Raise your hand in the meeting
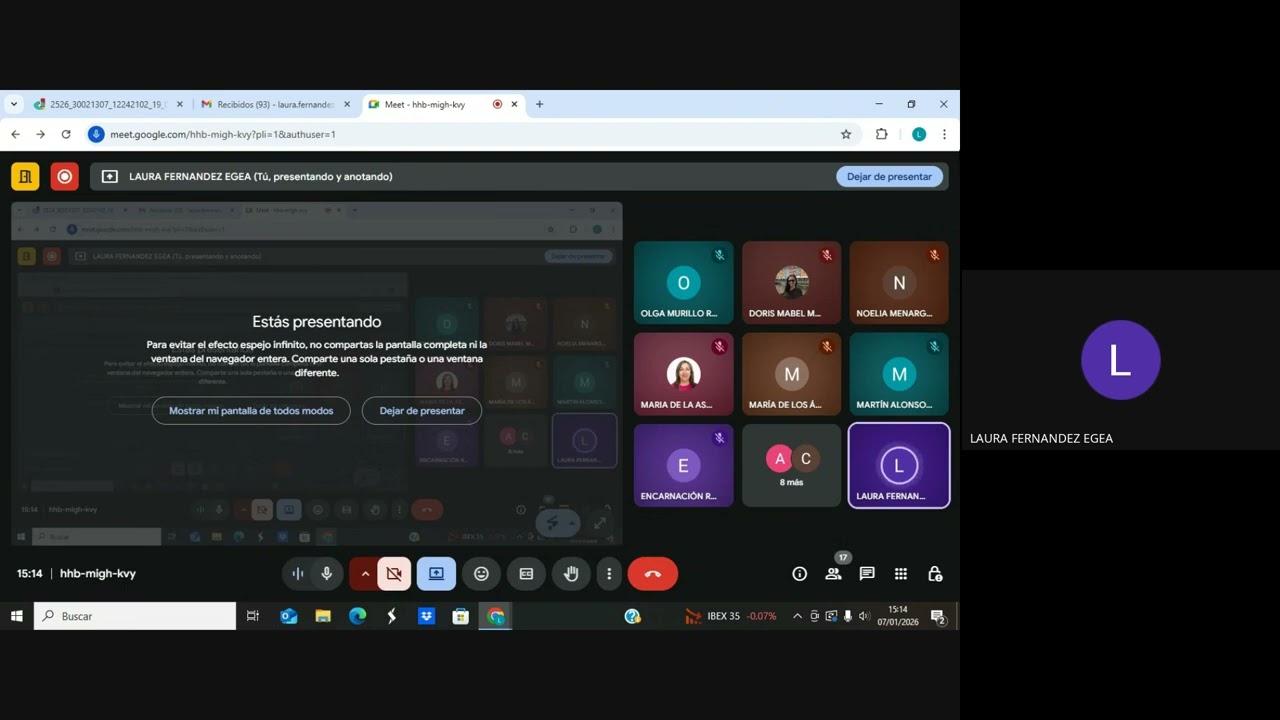 (x=571, y=574)
